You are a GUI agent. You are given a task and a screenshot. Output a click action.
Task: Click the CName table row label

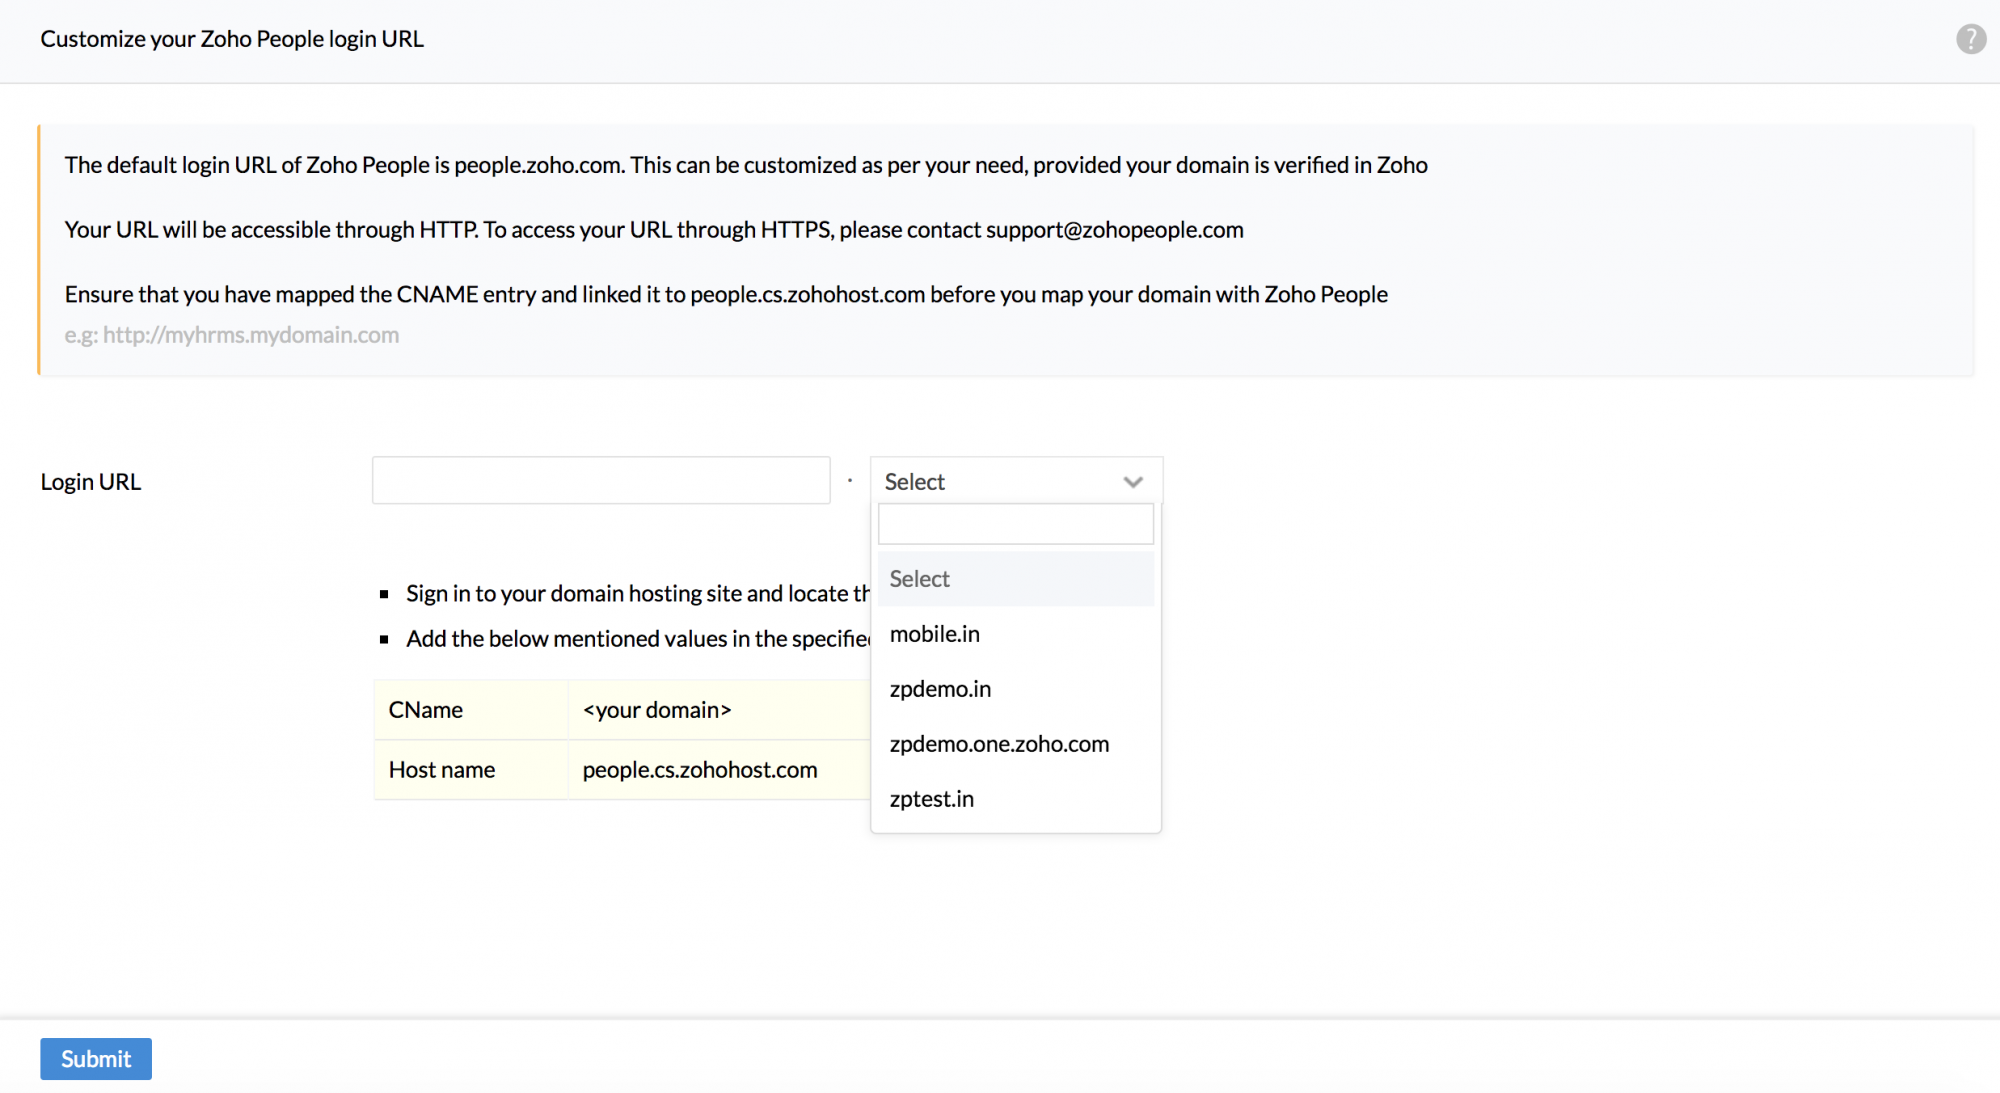pyautogui.click(x=426, y=710)
